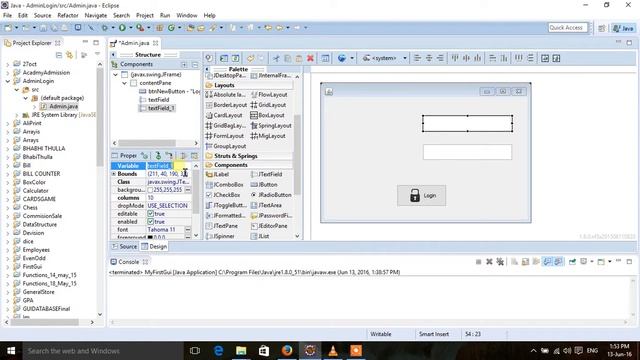This screenshot has height=360, width=640.
Task: Open File Explorer from the taskbar
Action: (x=241, y=351)
